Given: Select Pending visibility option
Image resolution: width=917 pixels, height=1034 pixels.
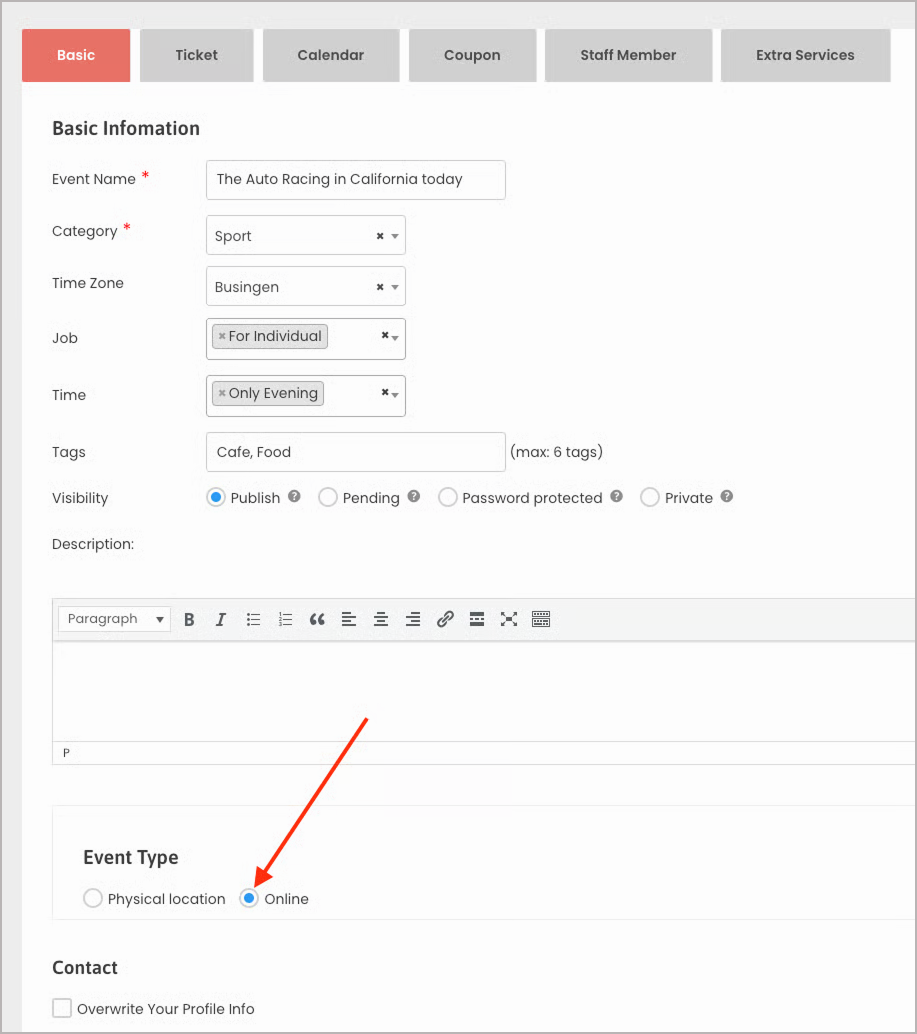Looking at the screenshot, I should 328,498.
